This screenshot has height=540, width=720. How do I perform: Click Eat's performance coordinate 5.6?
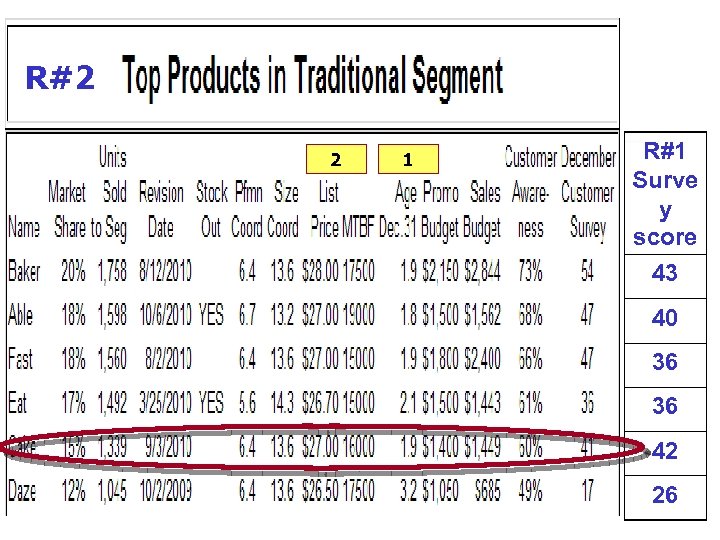pyautogui.click(x=248, y=403)
